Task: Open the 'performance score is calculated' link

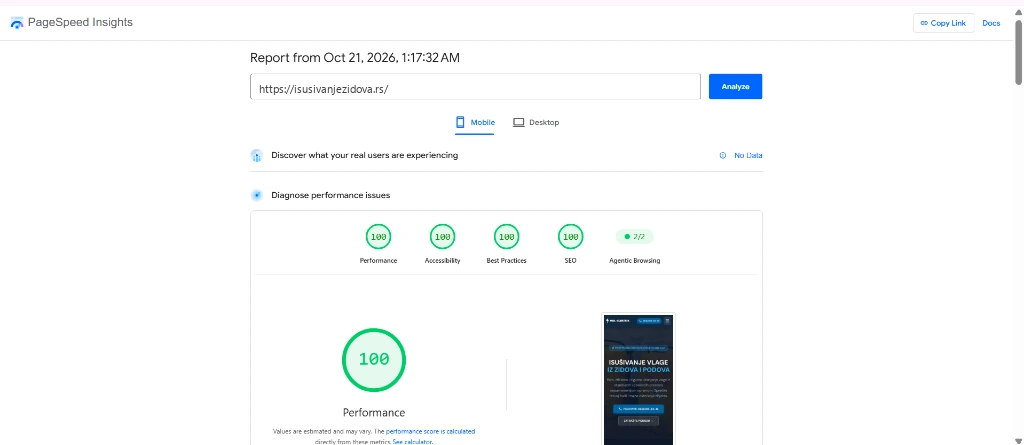Action: click(x=430, y=431)
